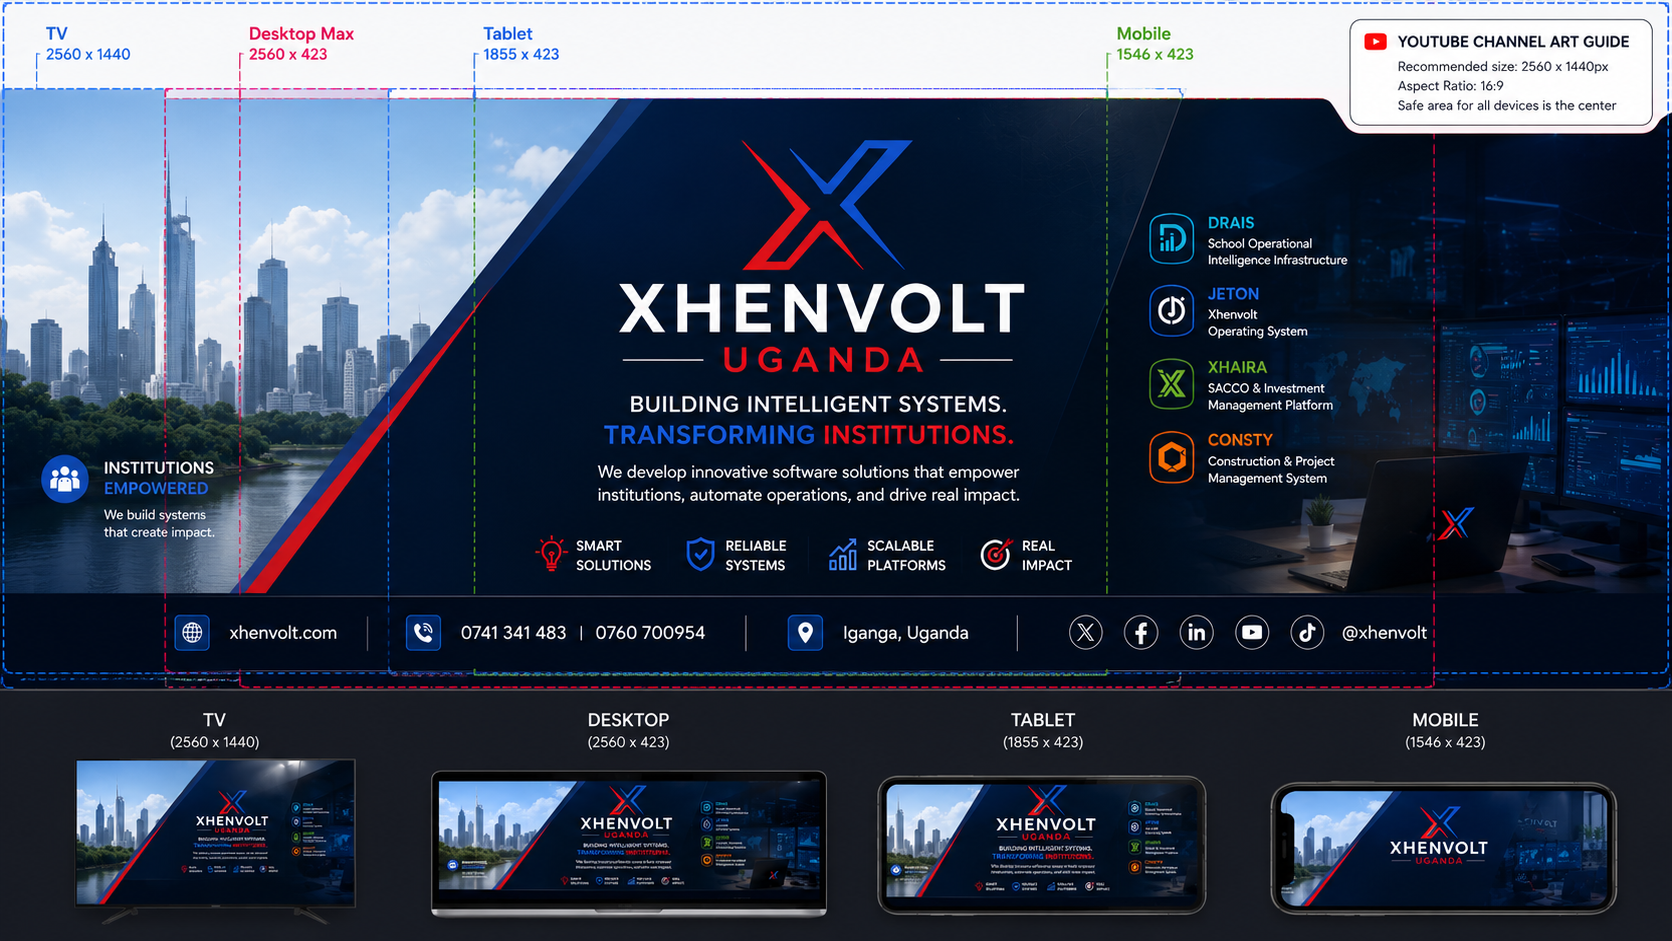The width and height of the screenshot is (1672, 941).
Task: Click 'TABLET (1855 x 423)' caption above the tablet
Action: click(1043, 731)
